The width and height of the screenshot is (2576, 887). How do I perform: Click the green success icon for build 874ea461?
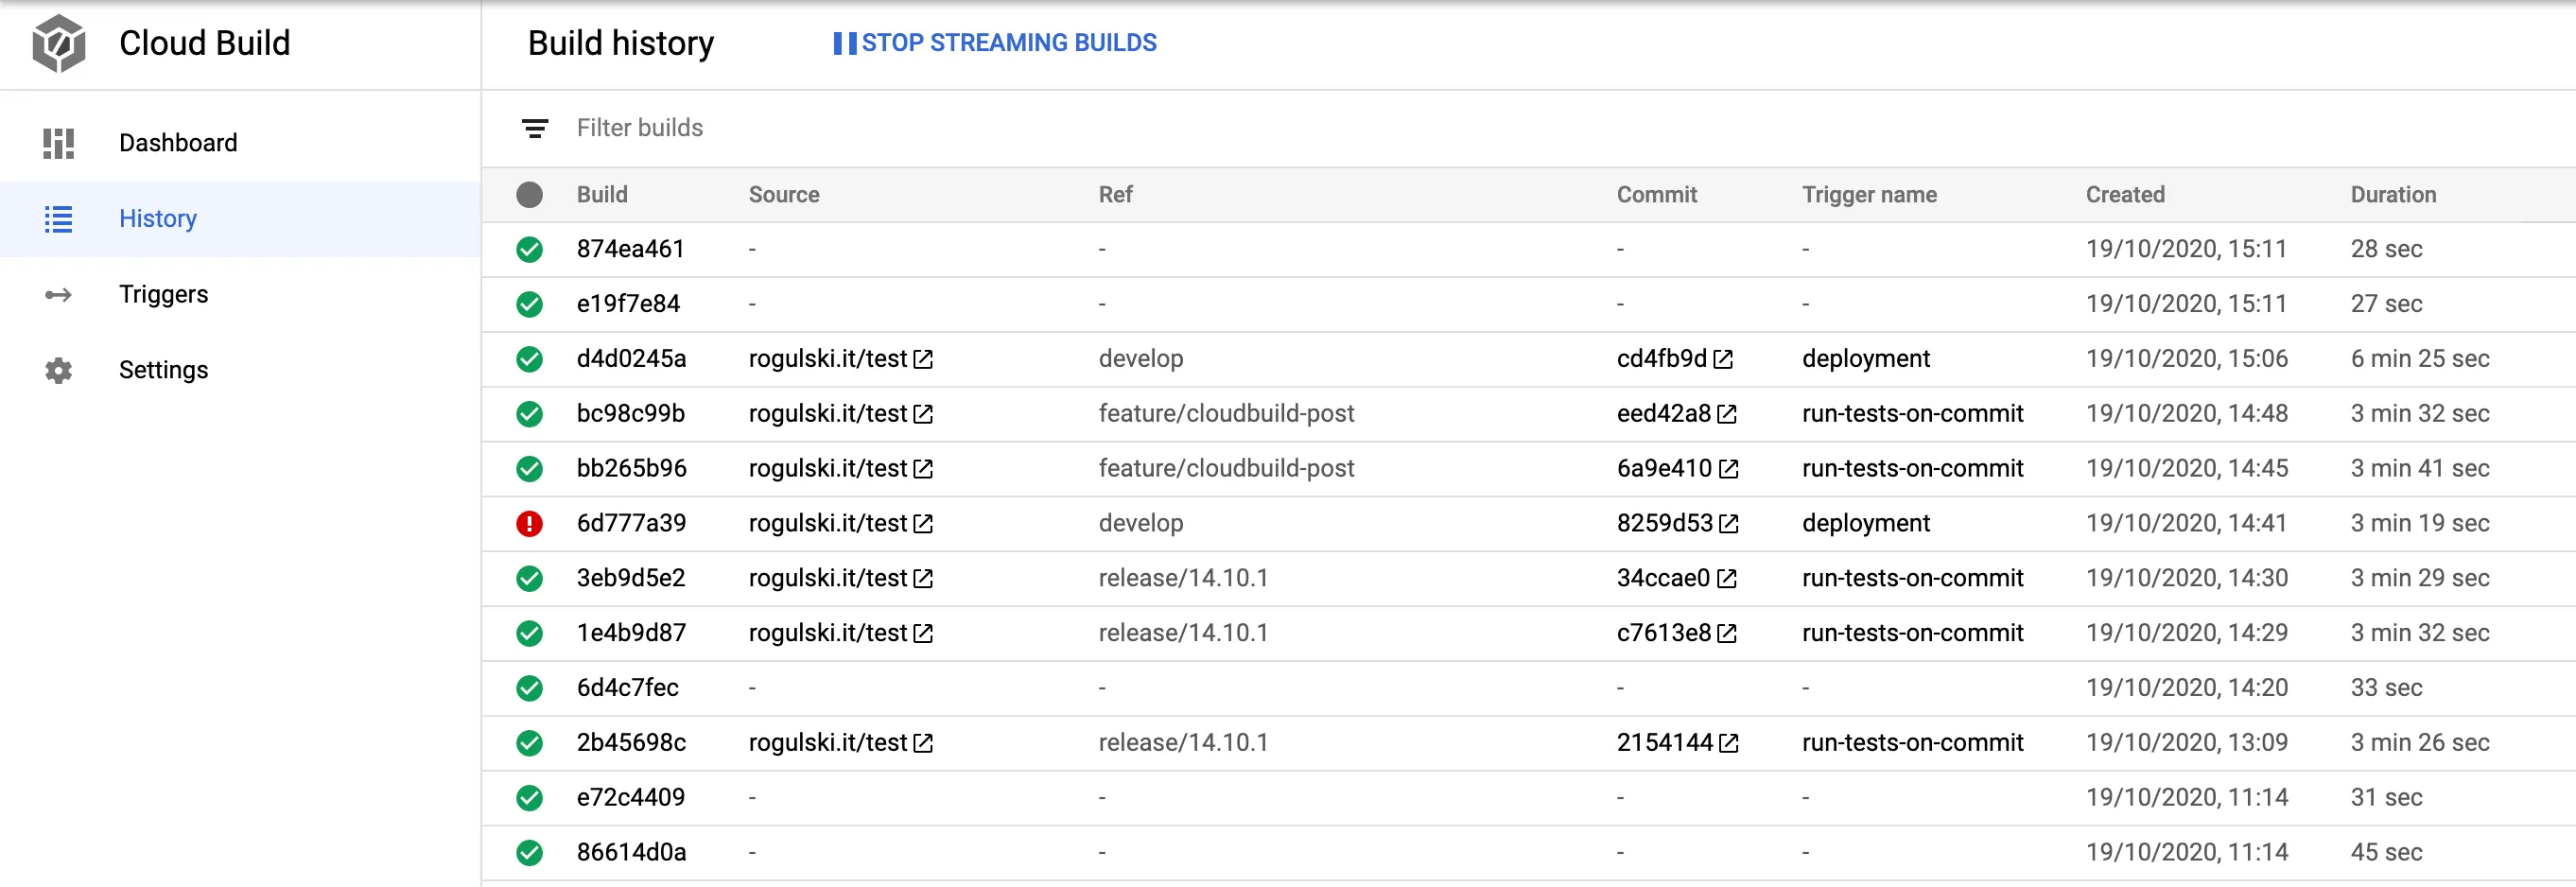pyautogui.click(x=529, y=249)
